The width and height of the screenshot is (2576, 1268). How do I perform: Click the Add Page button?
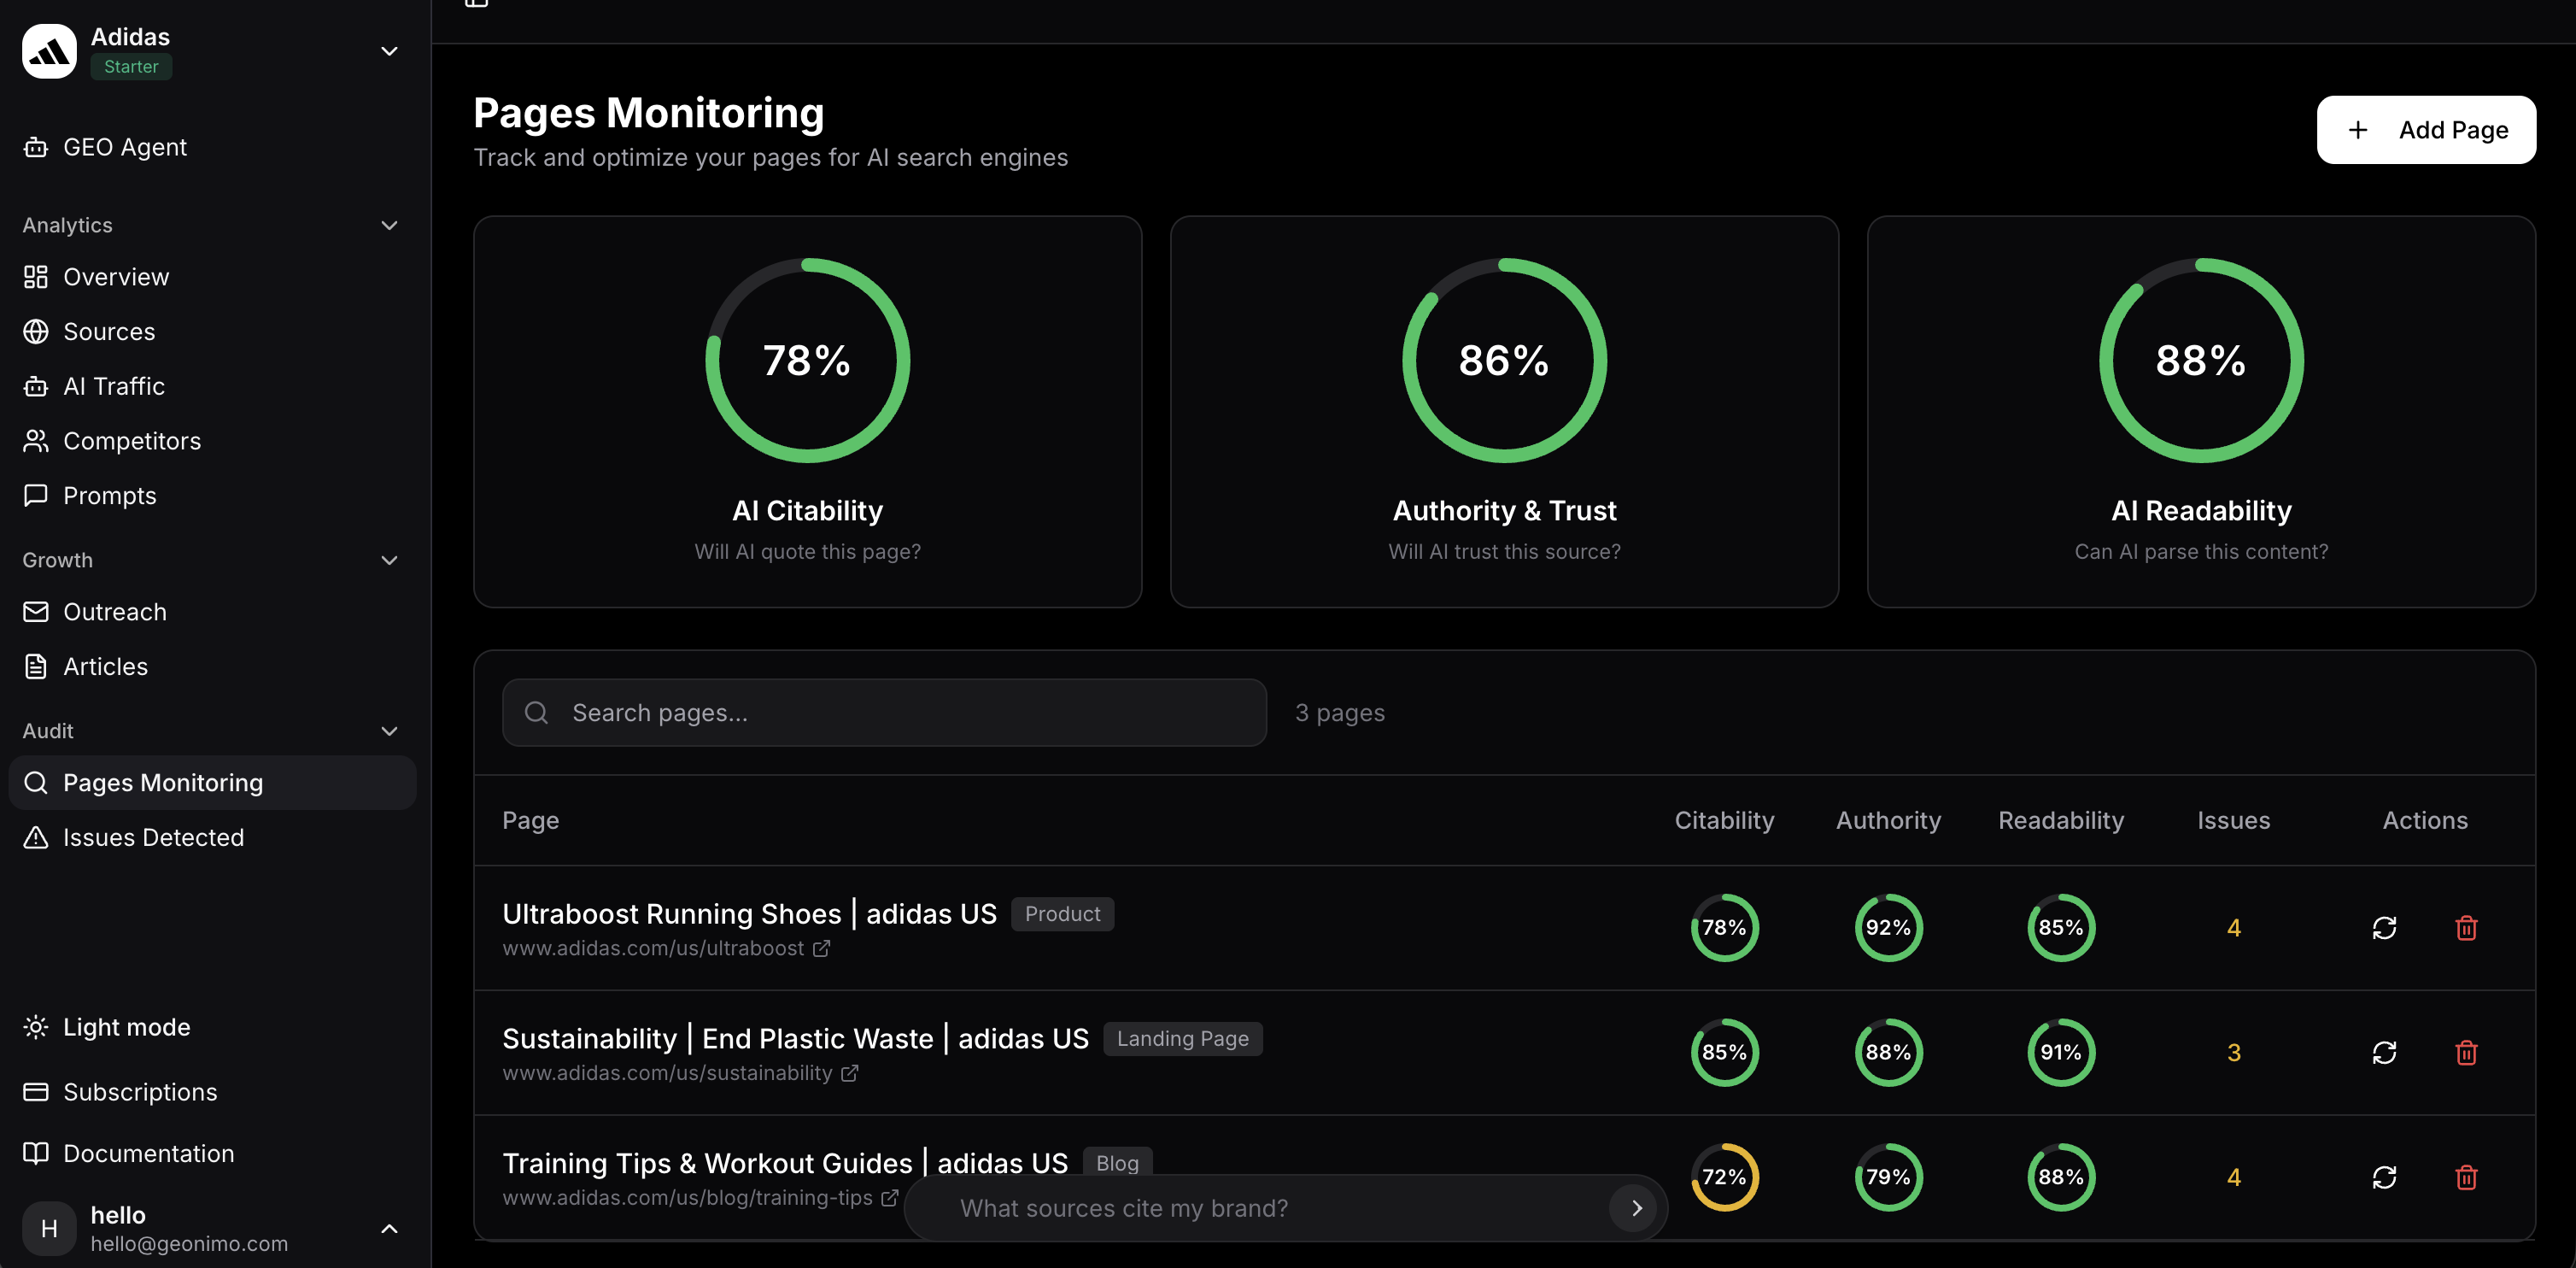pyautogui.click(x=2426, y=130)
